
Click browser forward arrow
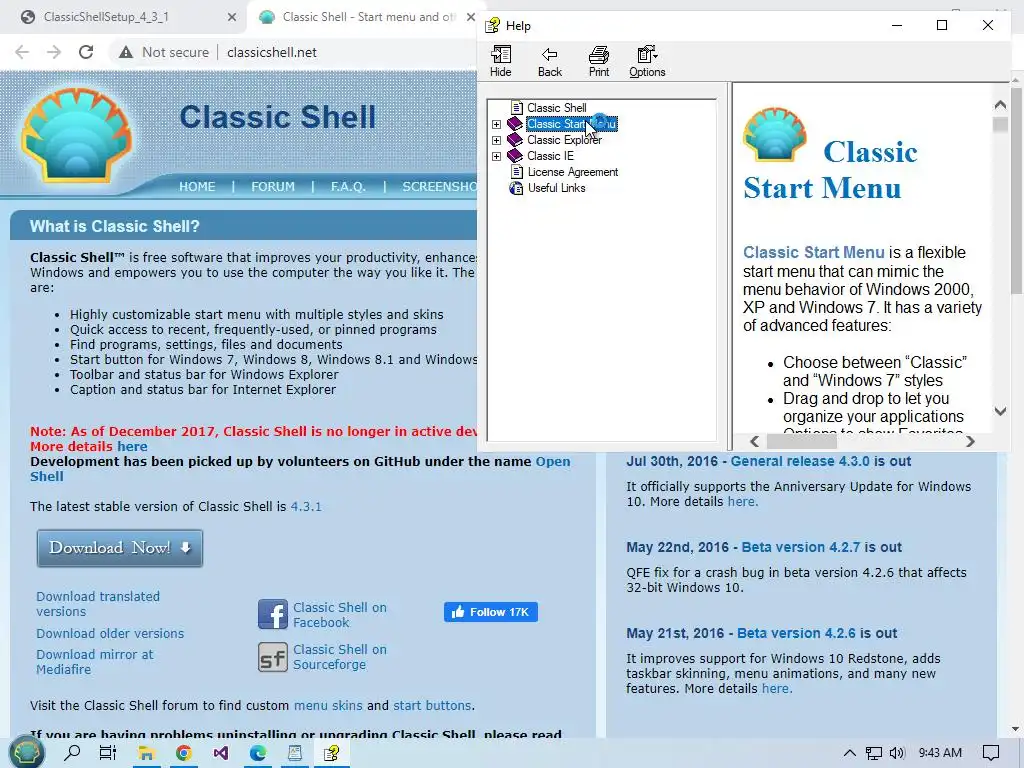pyautogui.click(x=54, y=52)
